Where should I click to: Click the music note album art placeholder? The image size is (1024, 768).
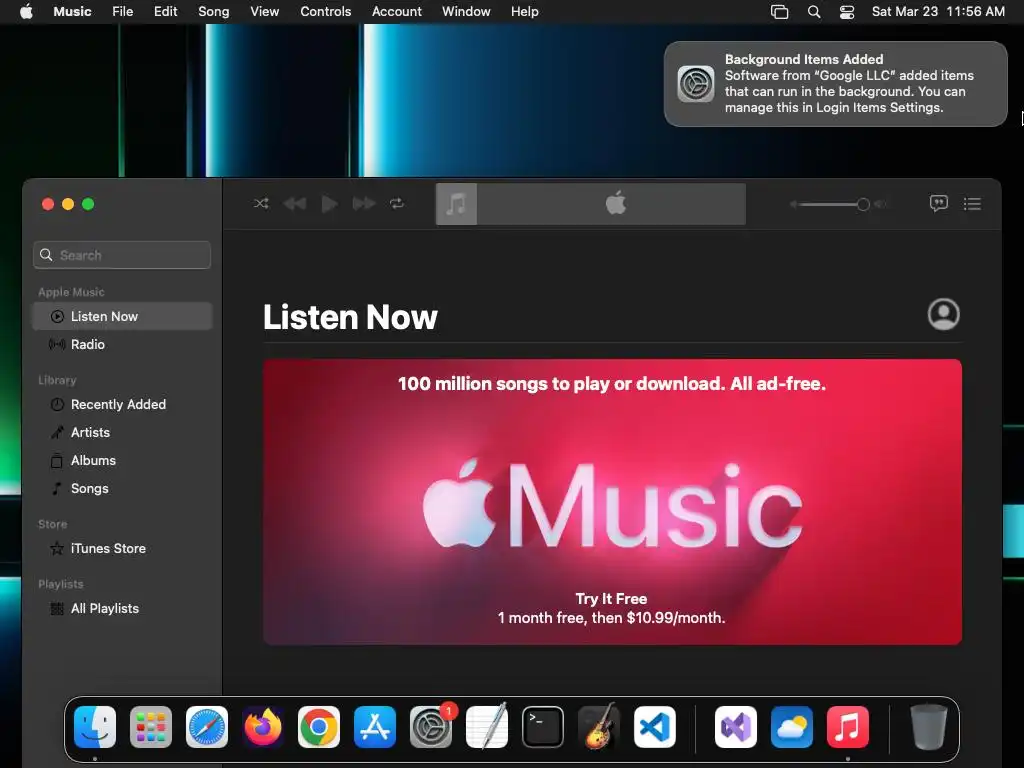pyautogui.click(x=456, y=204)
